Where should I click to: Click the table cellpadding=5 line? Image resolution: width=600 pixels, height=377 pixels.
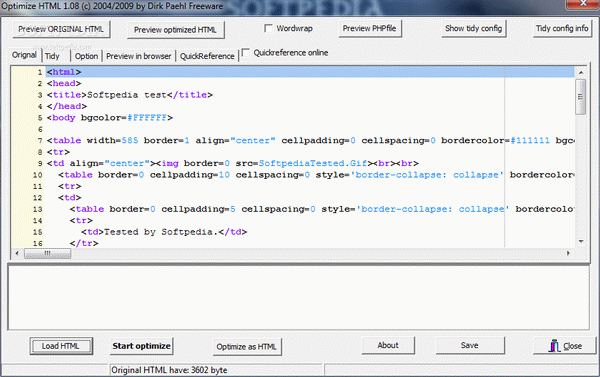click(322, 209)
